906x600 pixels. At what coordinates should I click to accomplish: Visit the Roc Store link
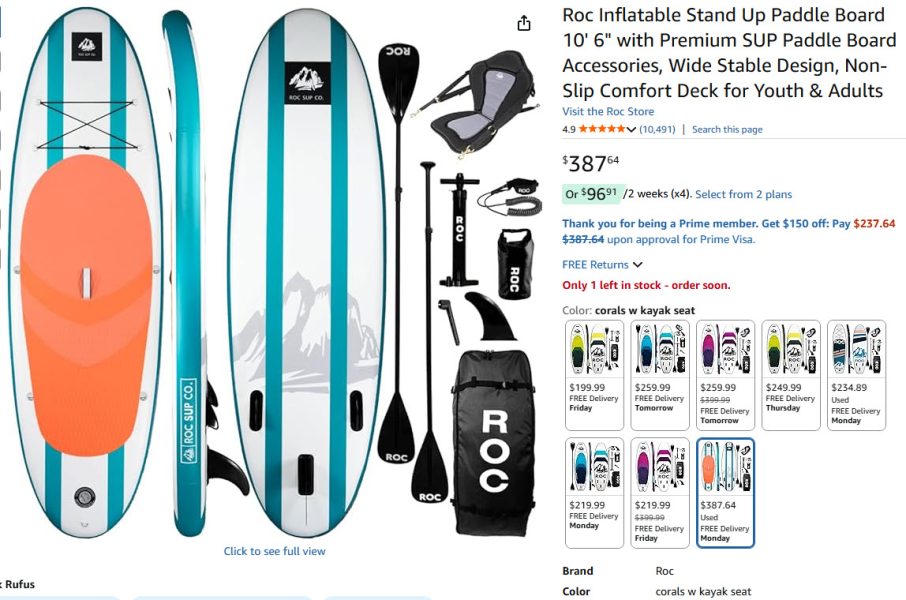click(608, 112)
